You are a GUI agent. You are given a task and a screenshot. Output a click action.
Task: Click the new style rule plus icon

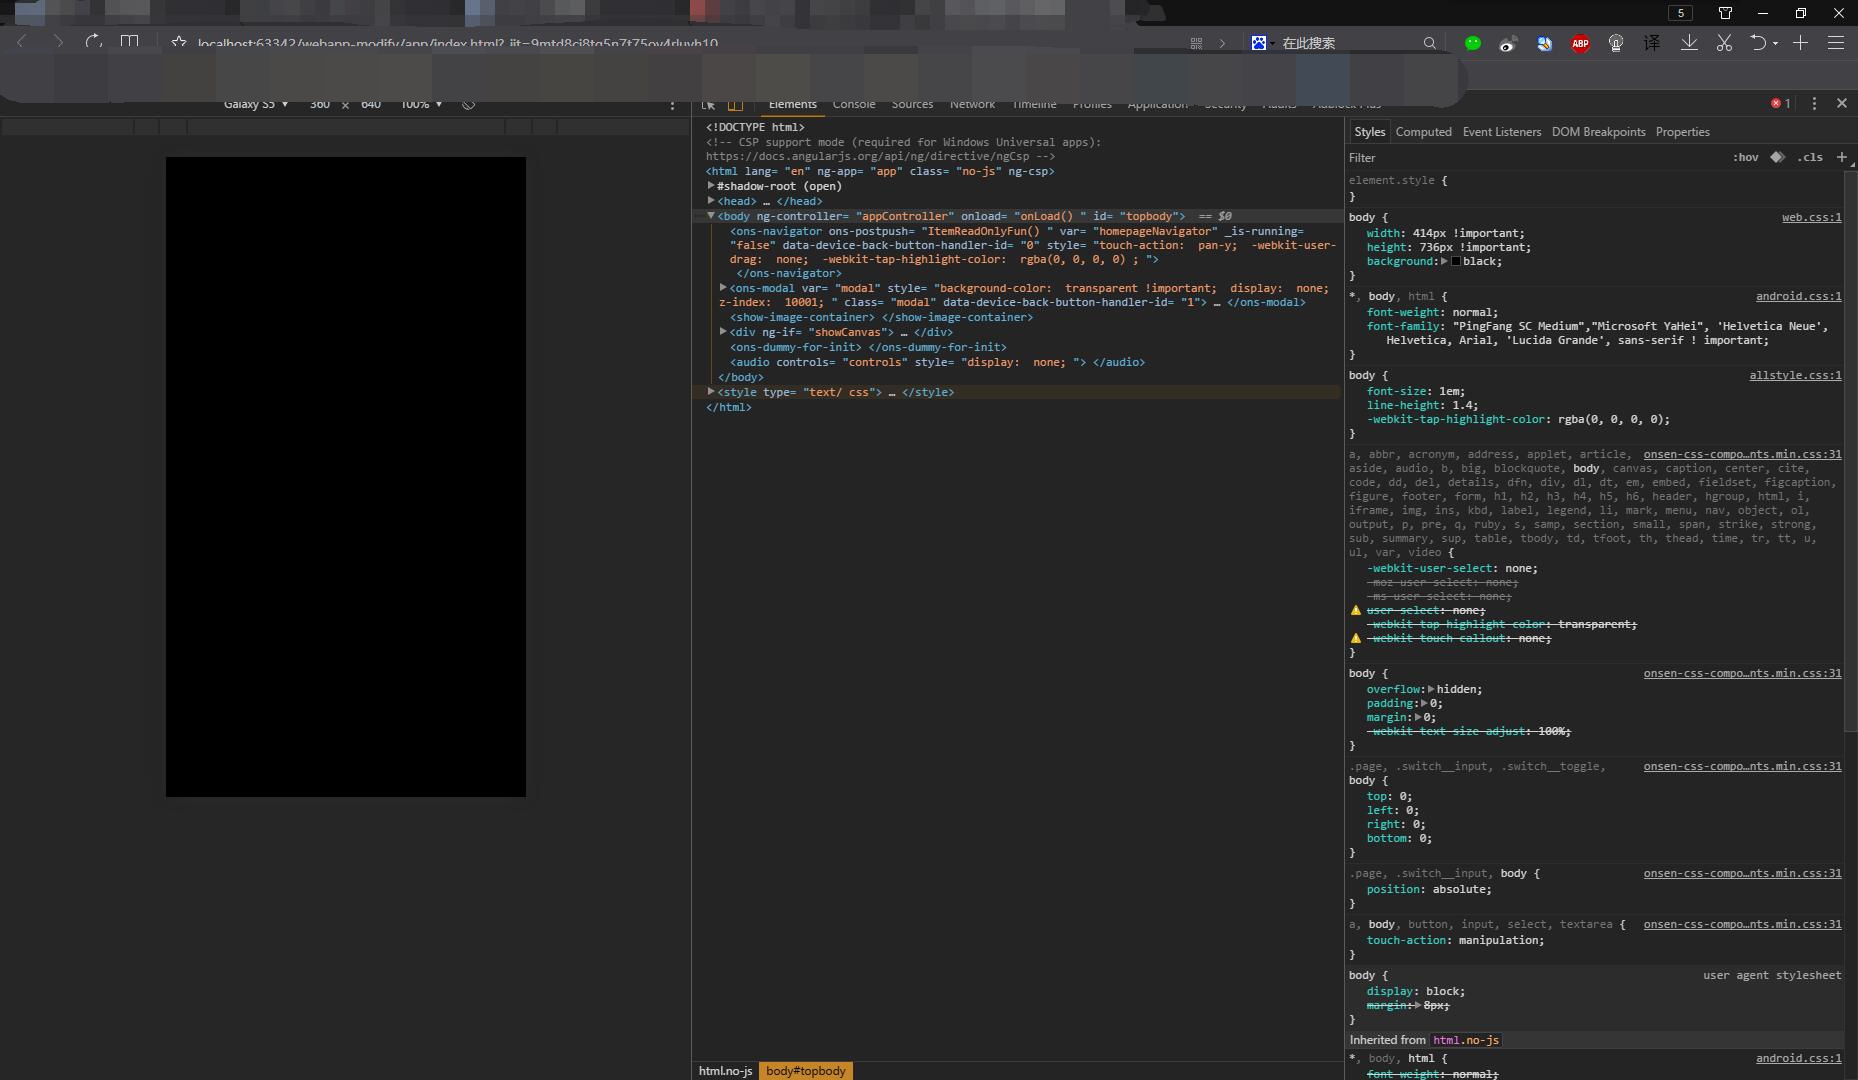tap(1842, 157)
